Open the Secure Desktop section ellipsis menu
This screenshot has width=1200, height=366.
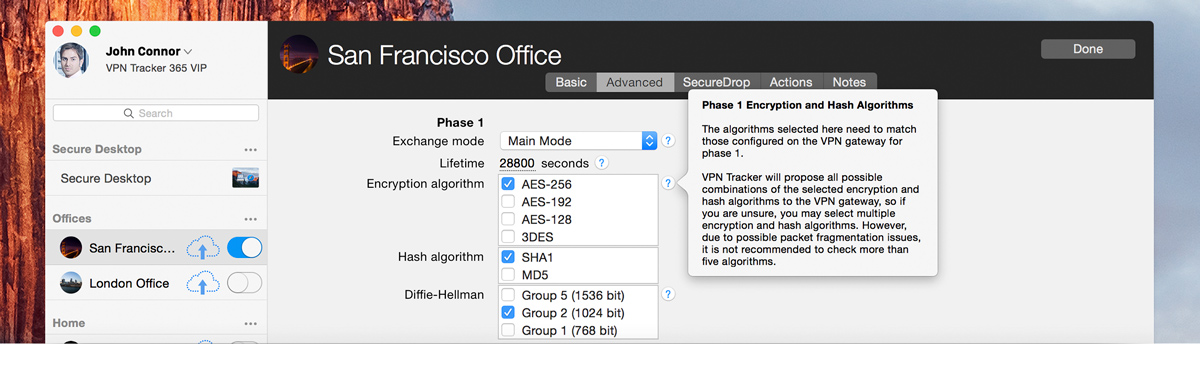250,150
